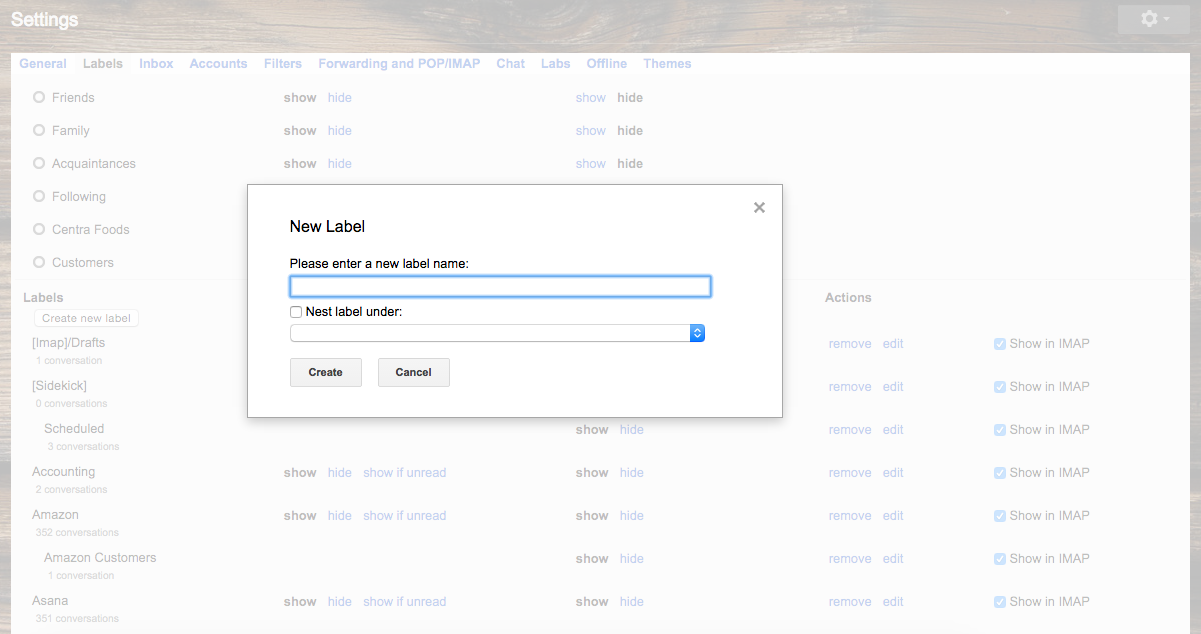1201x634 pixels.
Task: Select the Customers circle radio button
Action: (x=39, y=262)
